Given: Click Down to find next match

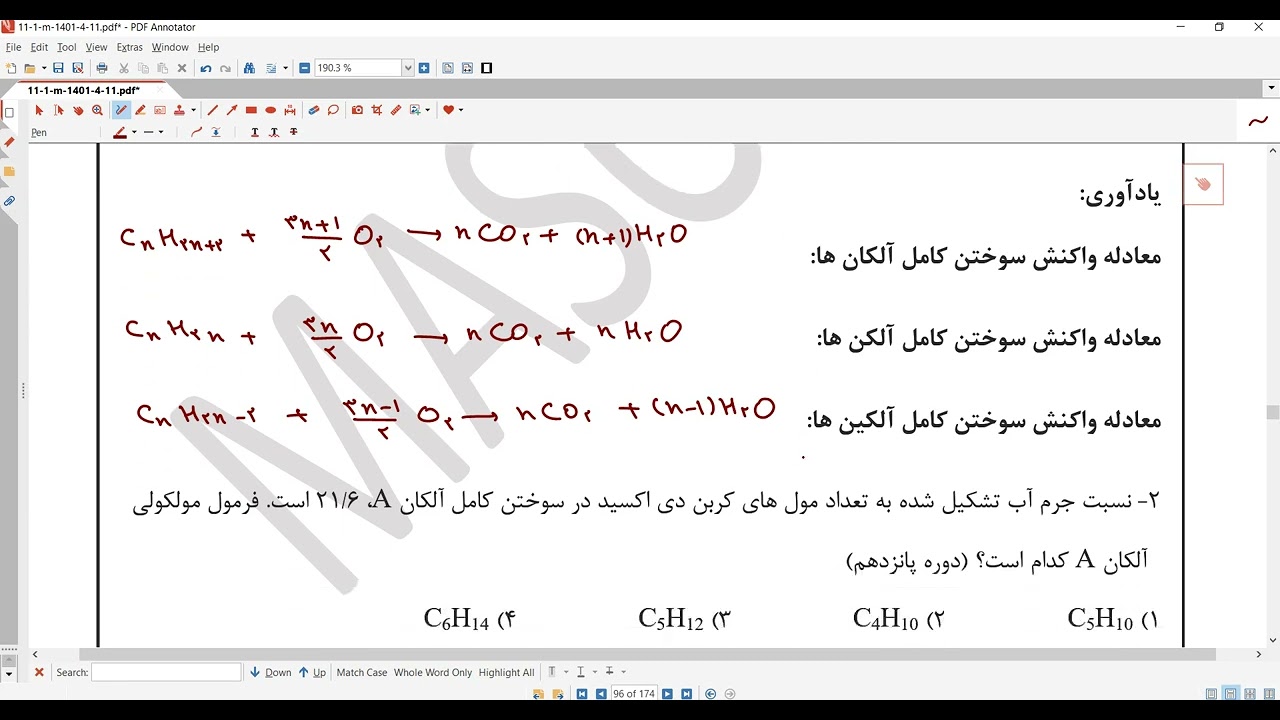Looking at the screenshot, I should click(x=271, y=673).
